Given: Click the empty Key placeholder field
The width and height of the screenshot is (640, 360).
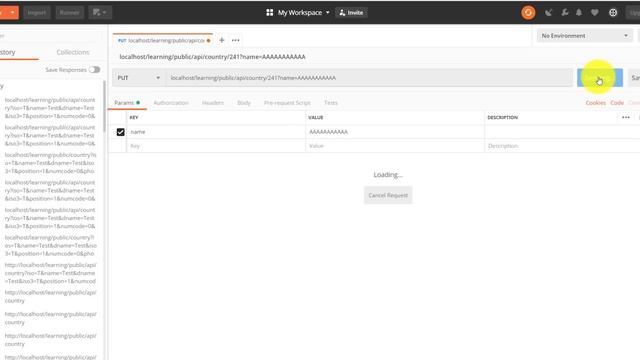Looking at the screenshot, I should coord(216,146).
